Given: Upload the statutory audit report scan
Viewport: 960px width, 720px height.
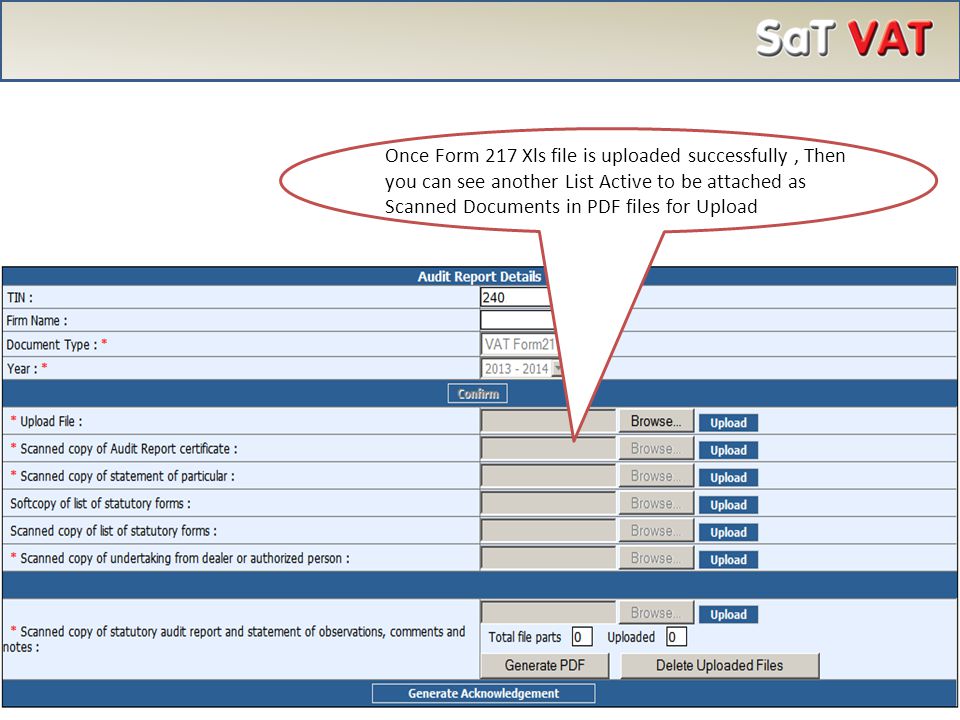Looking at the screenshot, I should 729,615.
